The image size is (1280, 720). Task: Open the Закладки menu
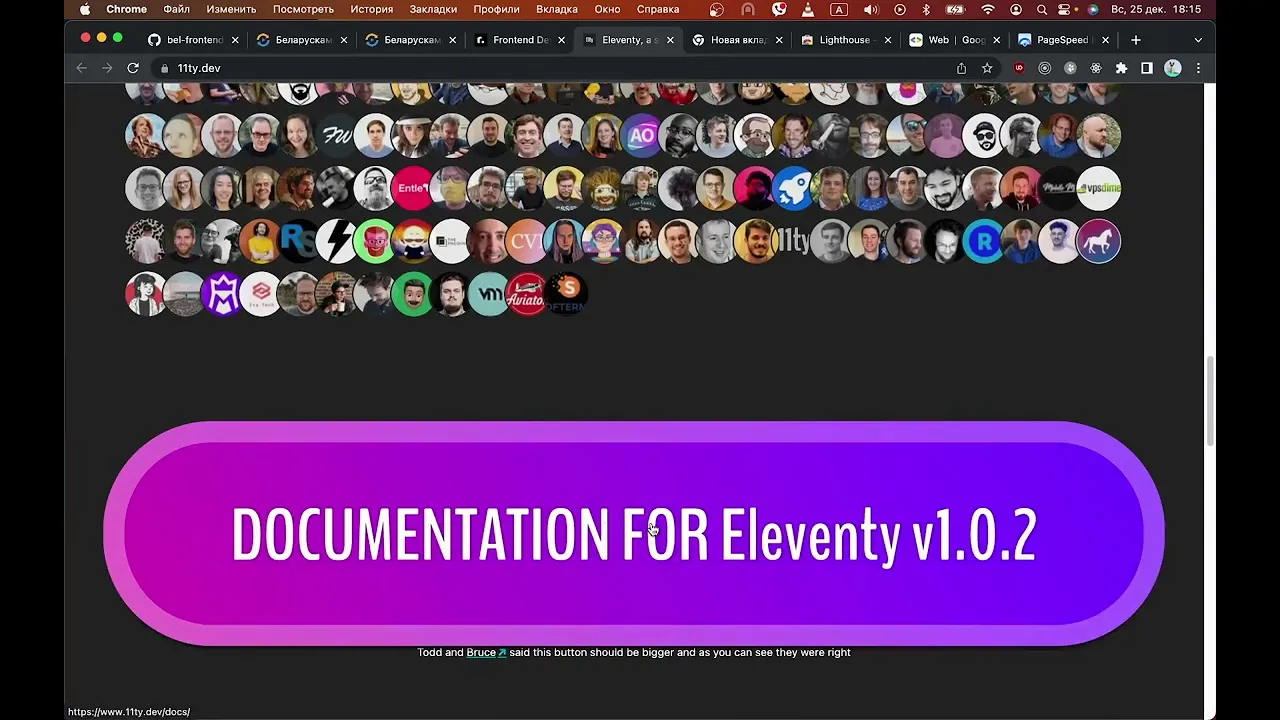(433, 9)
